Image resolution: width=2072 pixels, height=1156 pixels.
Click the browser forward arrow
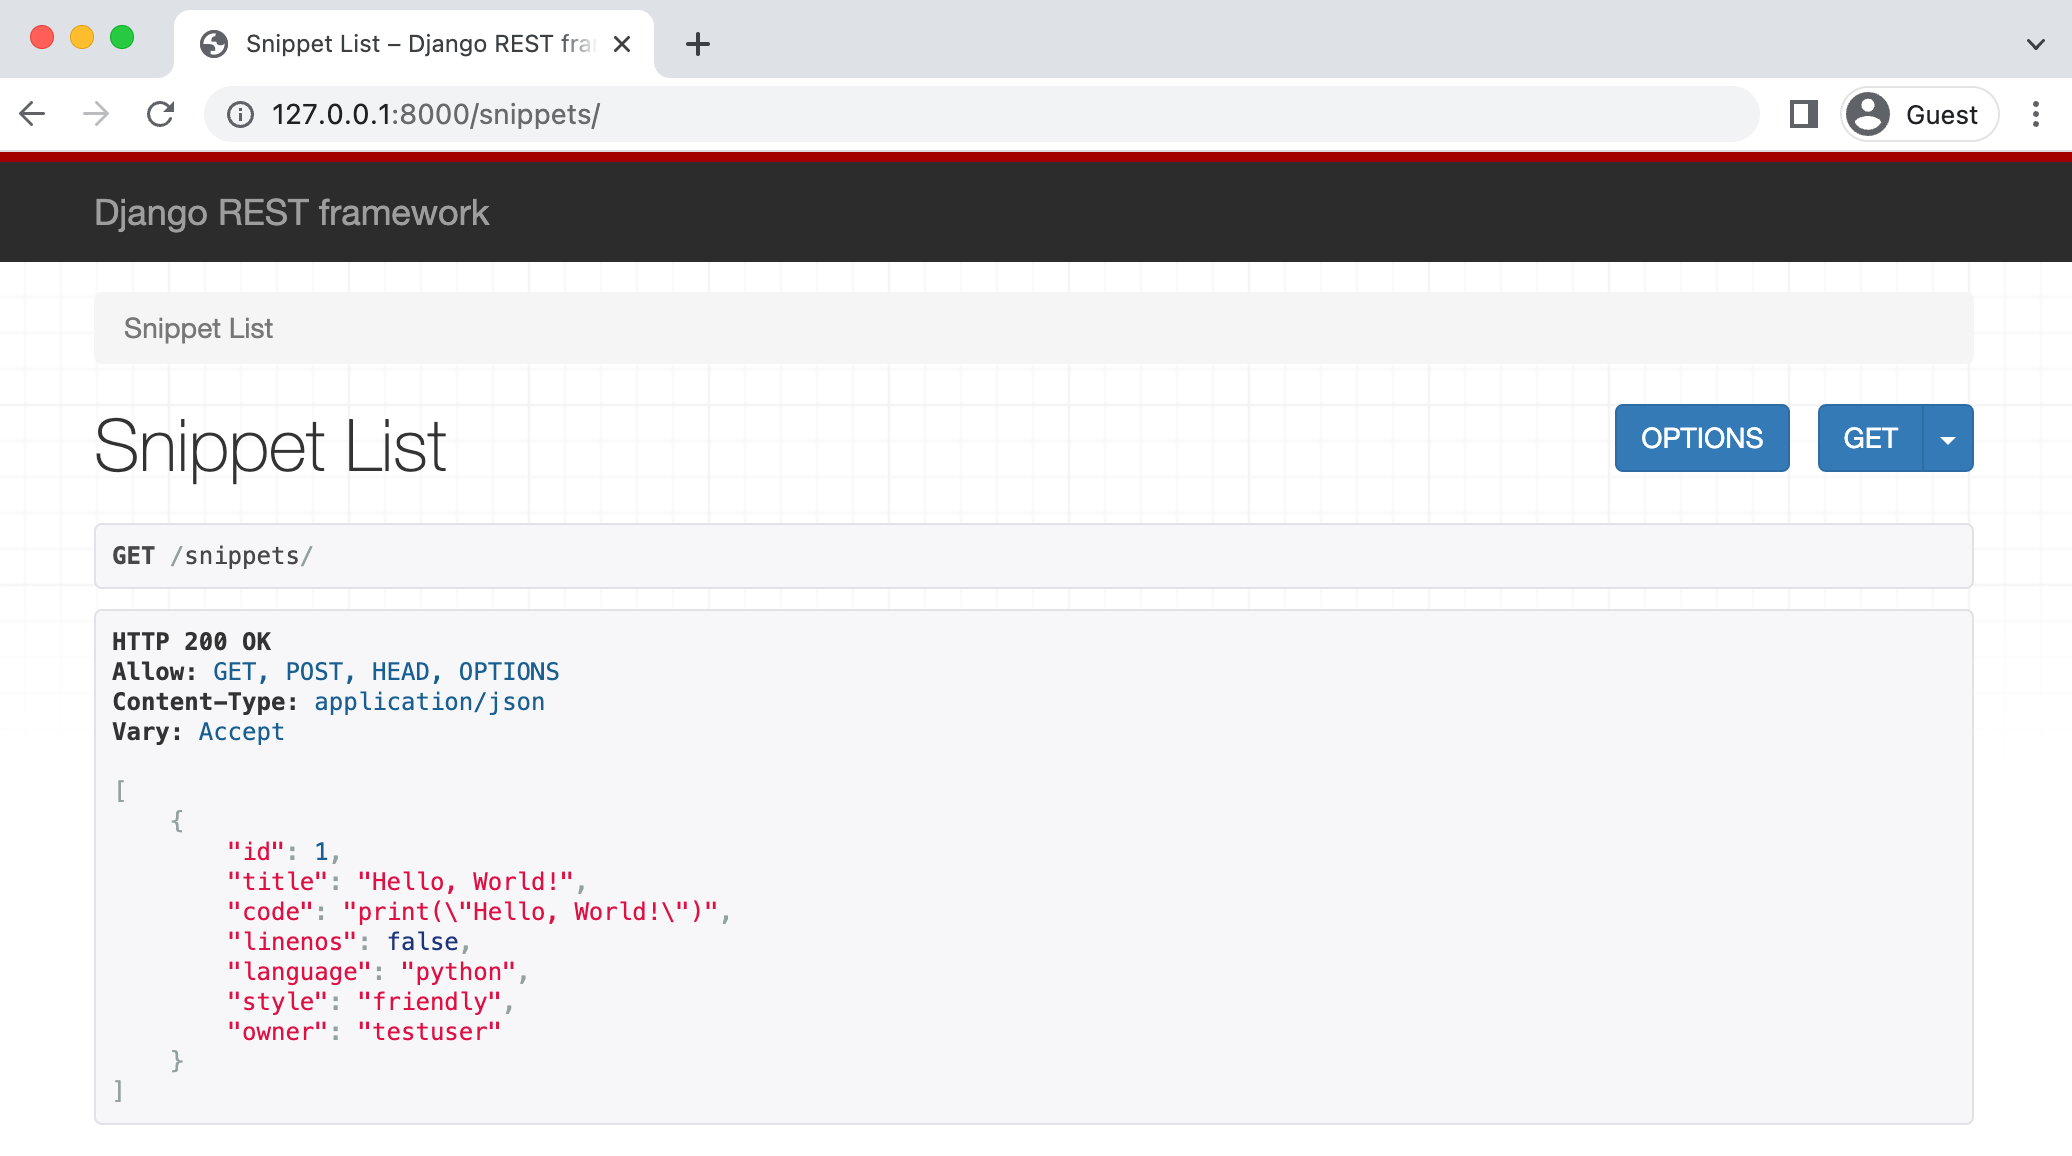pos(96,114)
